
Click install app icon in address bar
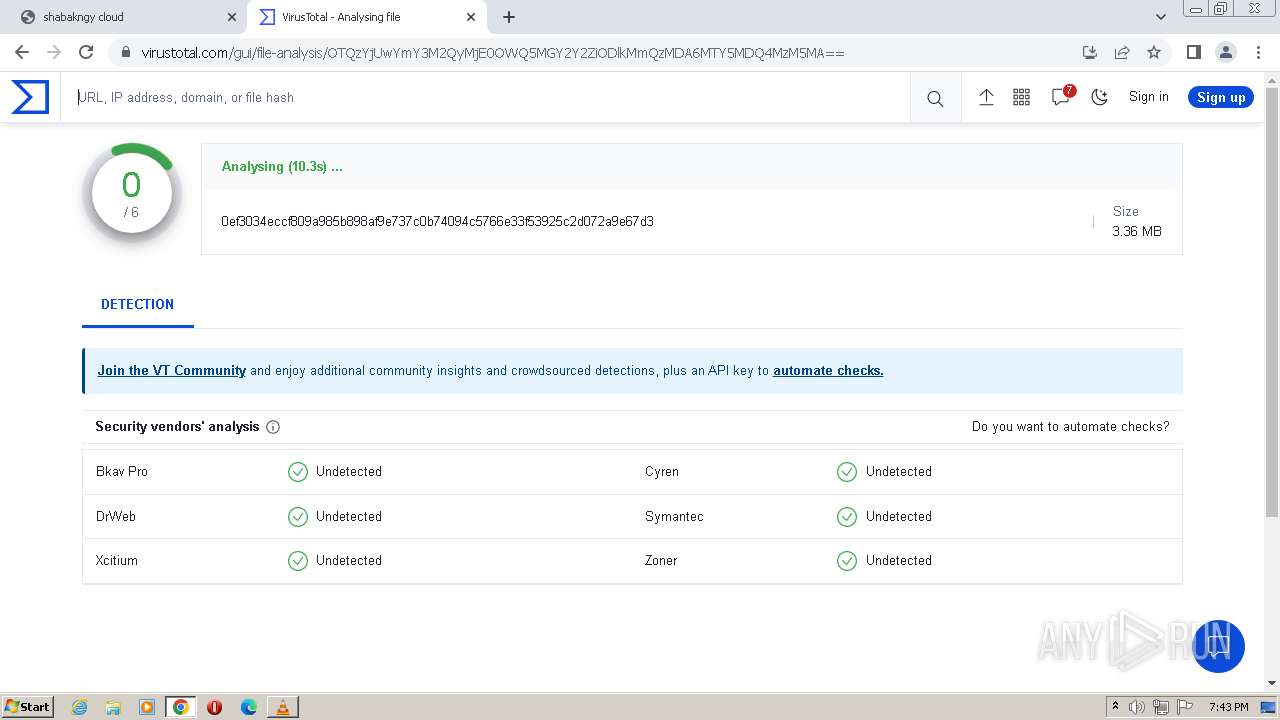tap(1090, 52)
